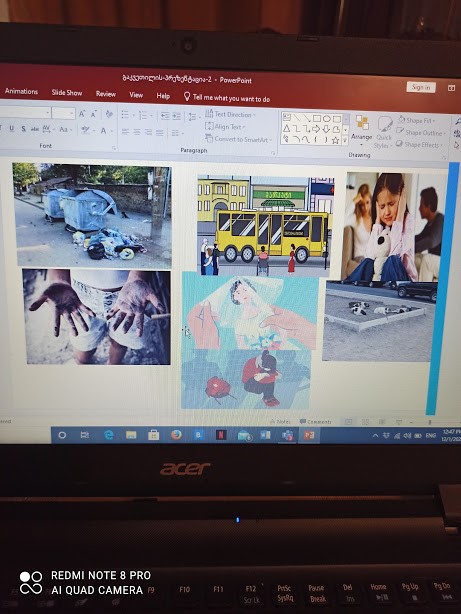
Task: Open the Paragraph dialog launcher
Action: pos(273,154)
